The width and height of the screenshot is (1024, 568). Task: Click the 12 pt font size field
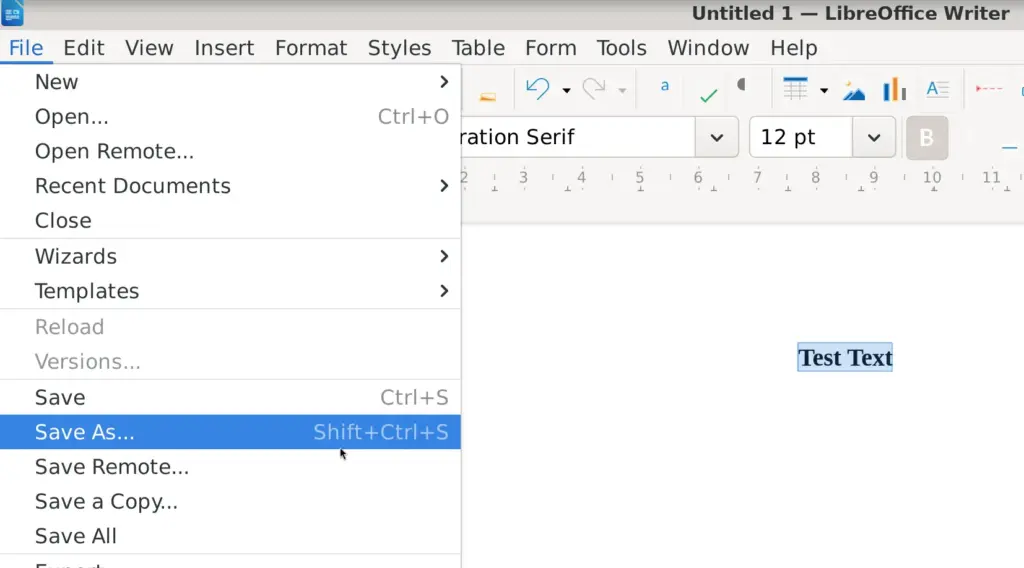click(801, 137)
